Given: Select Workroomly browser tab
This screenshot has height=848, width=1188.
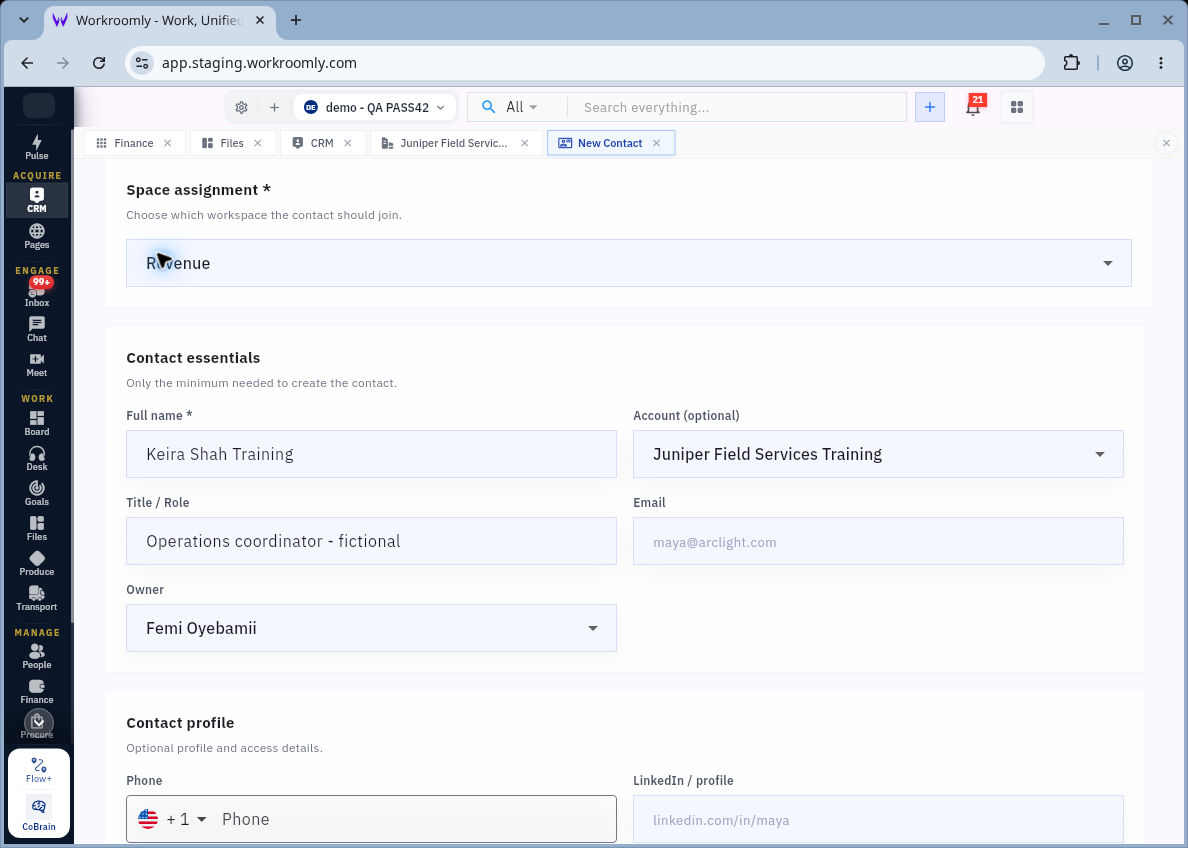Looking at the screenshot, I should pos(158,20).
